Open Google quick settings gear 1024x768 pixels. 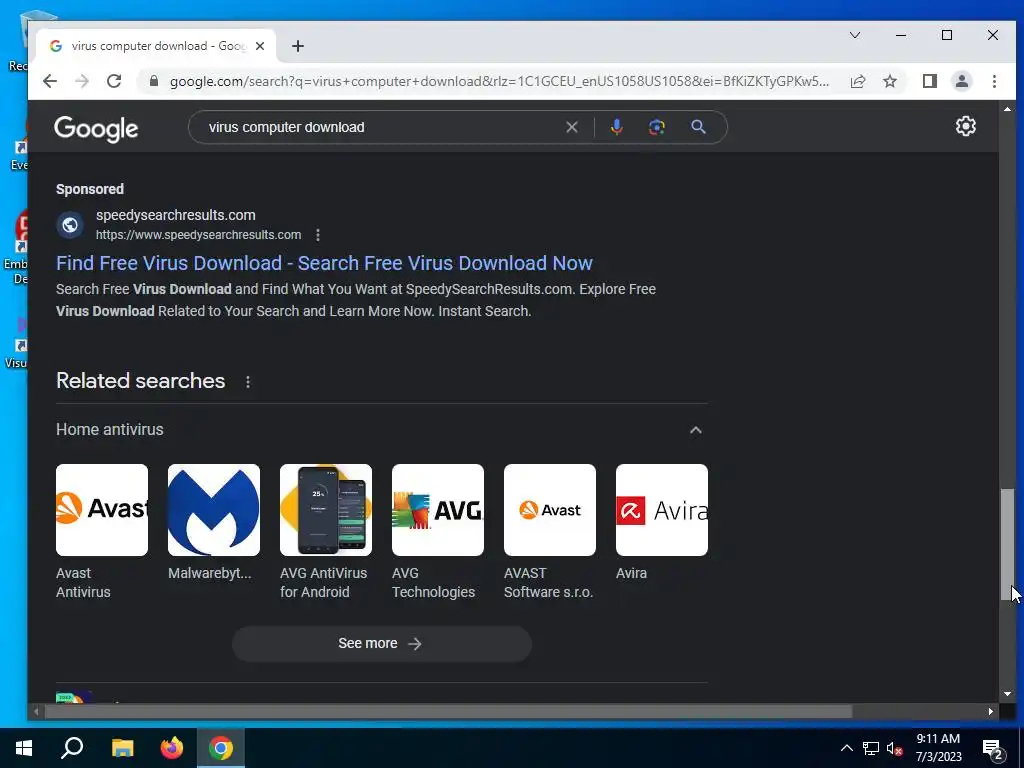coord(966,126)
